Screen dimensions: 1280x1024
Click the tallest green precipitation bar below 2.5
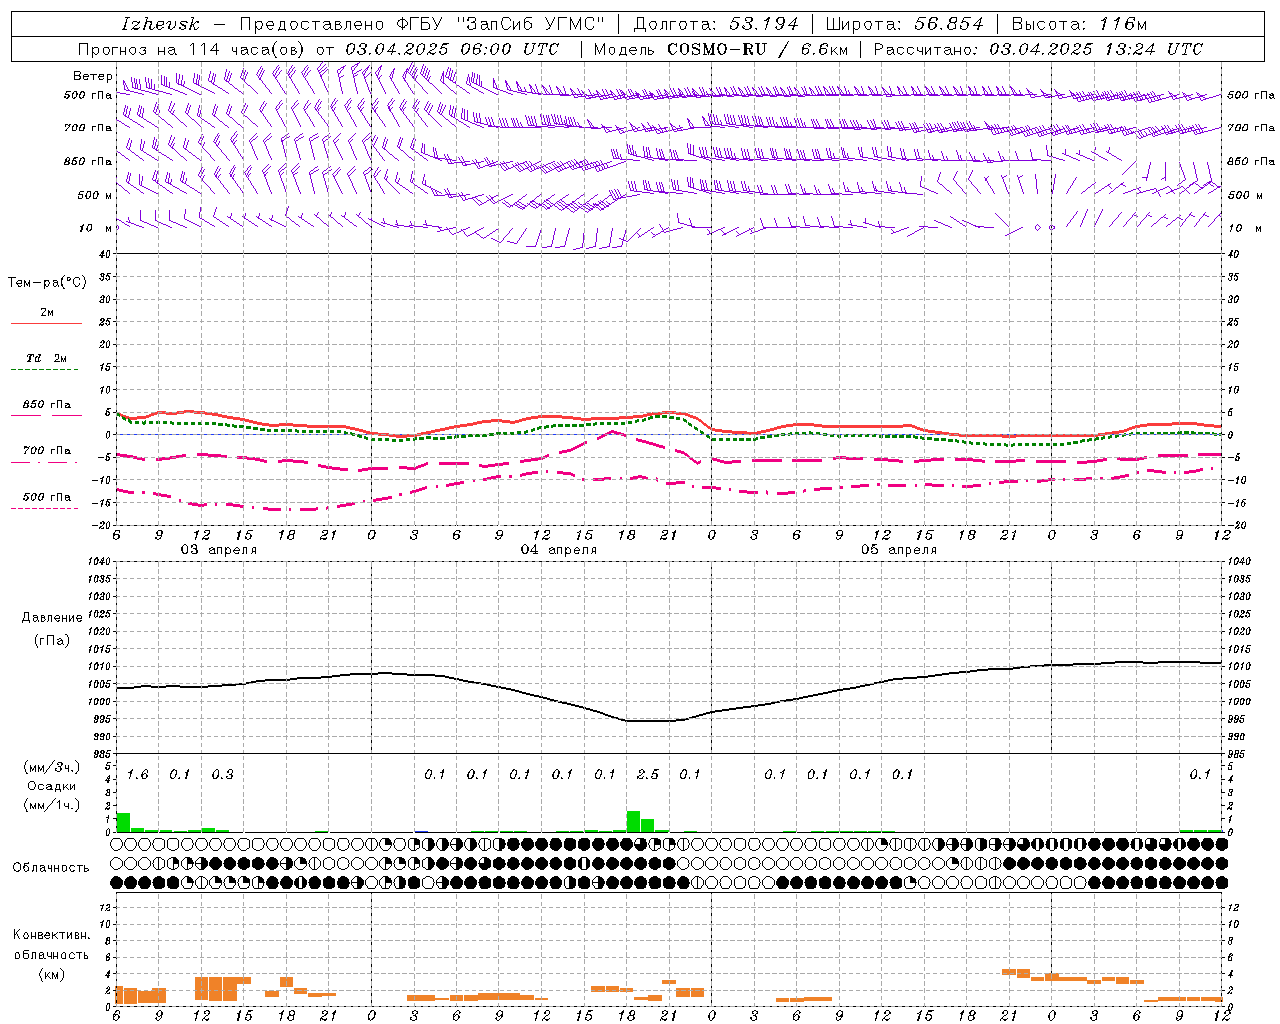[x=634, y=821]
